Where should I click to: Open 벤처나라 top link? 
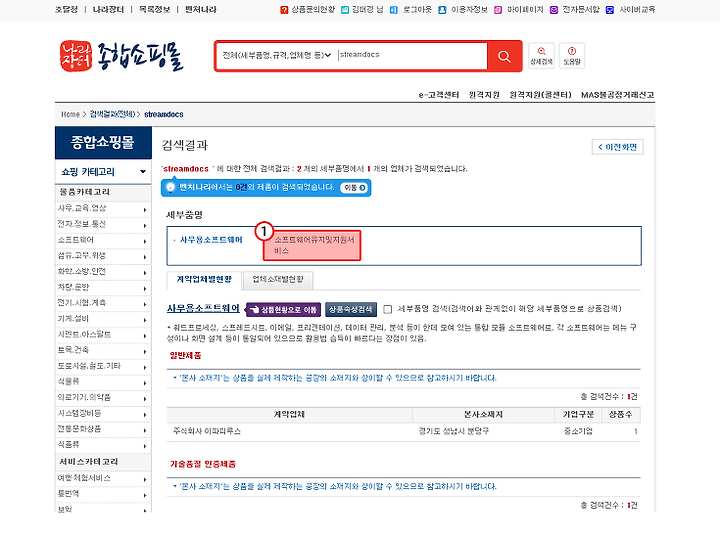pyautogui.click(x=201, y=9)
